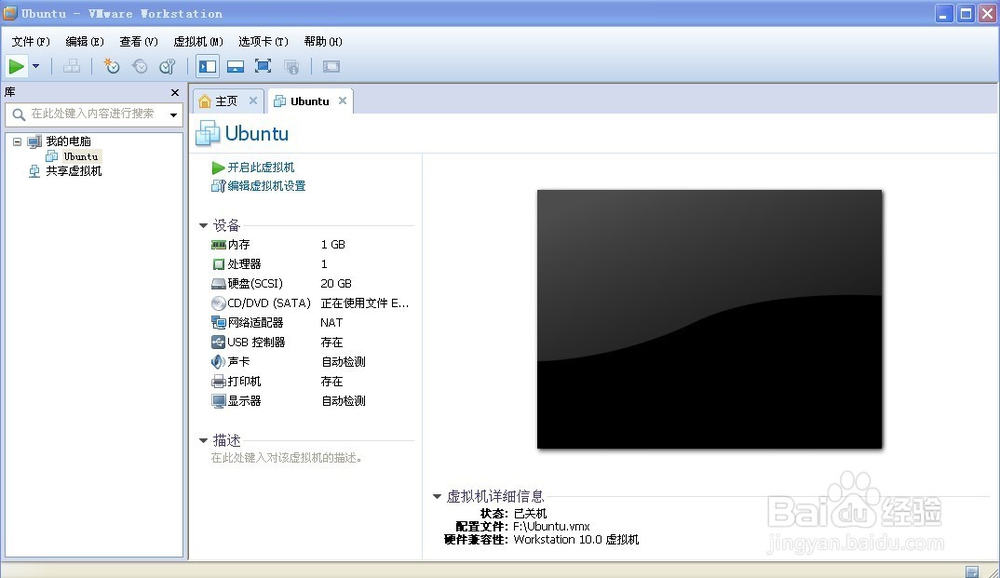Click the black VM screen preview thumbnail

pyautogui.click(x=709, y=319)
